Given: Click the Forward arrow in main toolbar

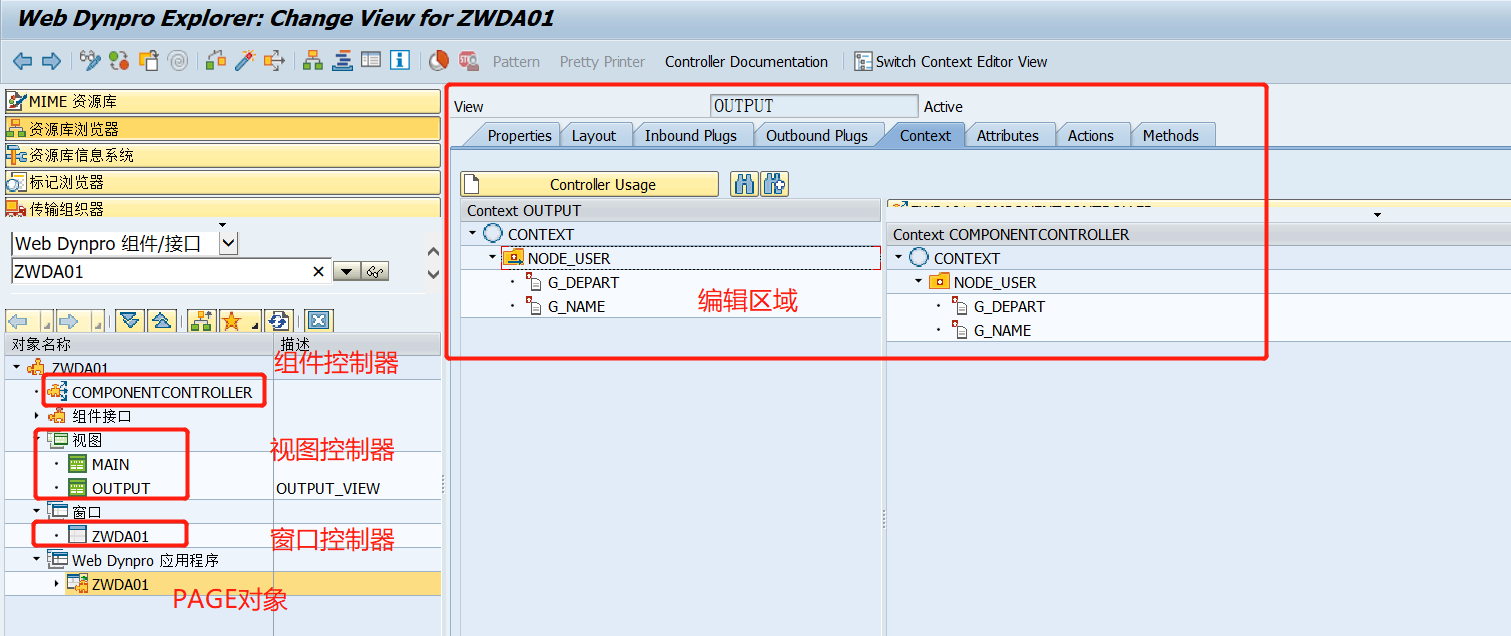Looking at the screenshot, I should (x=51, y=62).
